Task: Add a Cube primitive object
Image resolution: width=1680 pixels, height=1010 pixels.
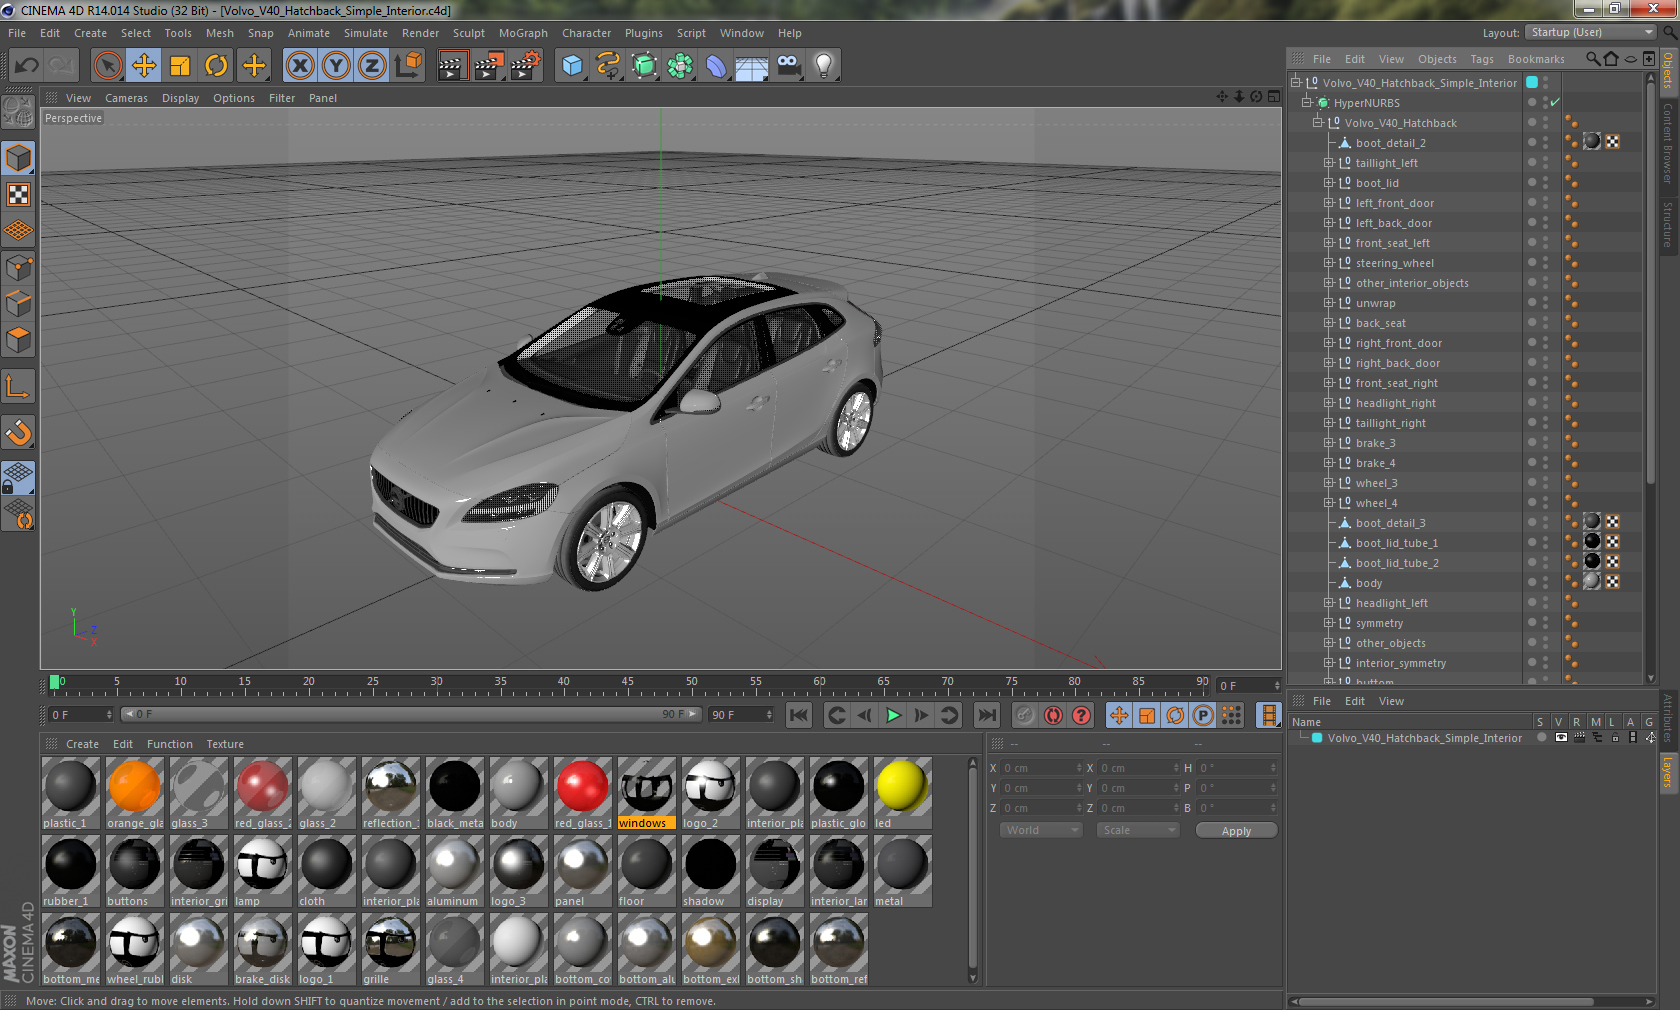Action: coord(572,66)
